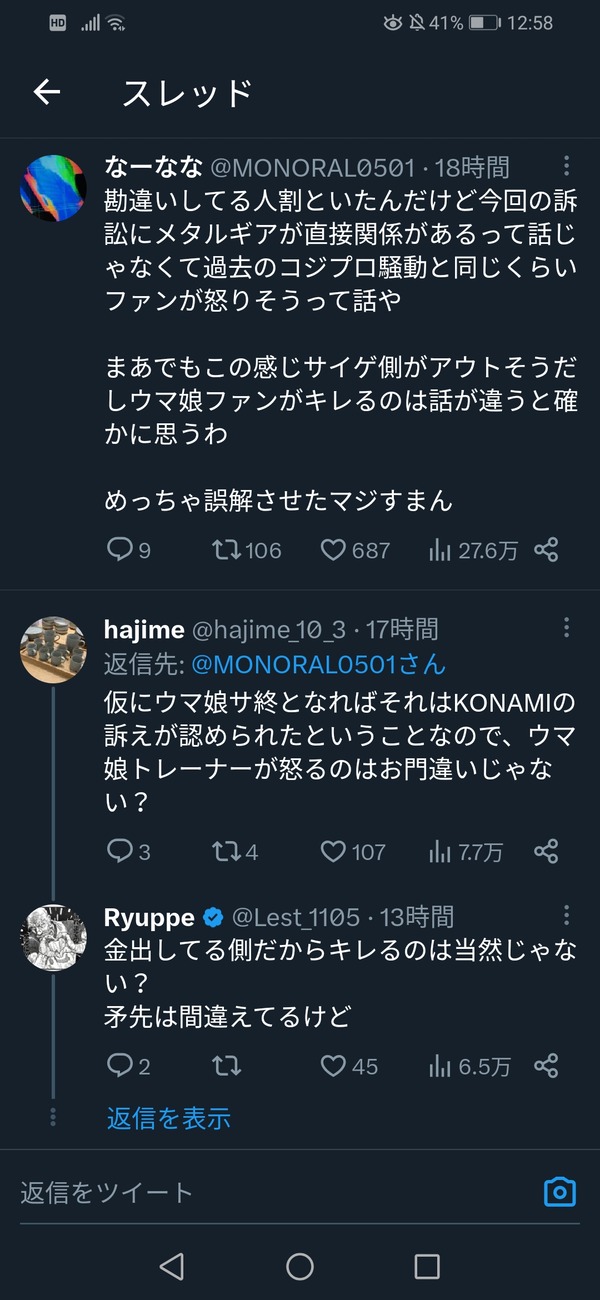Focus the 返信をツイート reply field
The image size is (600, 1300).
[x=270, y=1192]
